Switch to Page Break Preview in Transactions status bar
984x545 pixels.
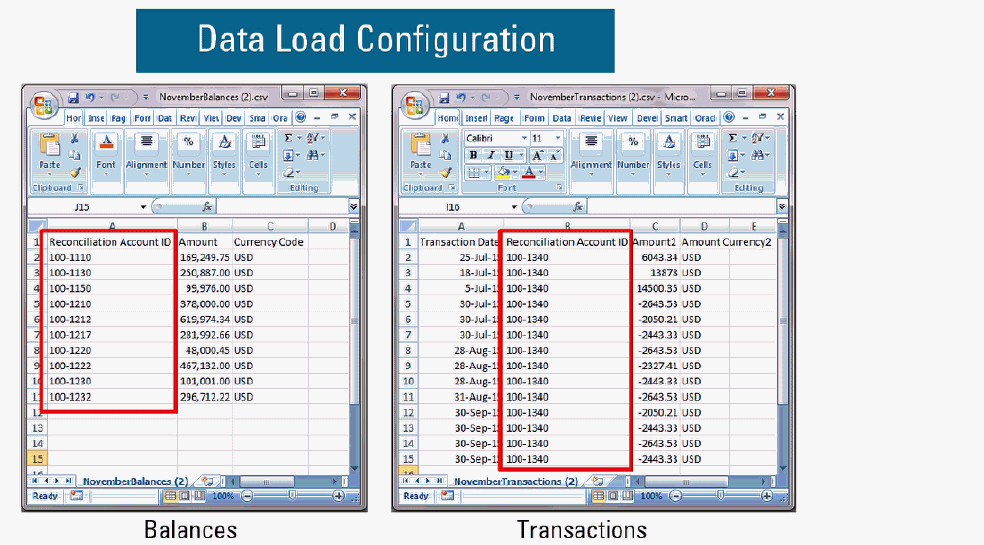click(x=627, y=496)
